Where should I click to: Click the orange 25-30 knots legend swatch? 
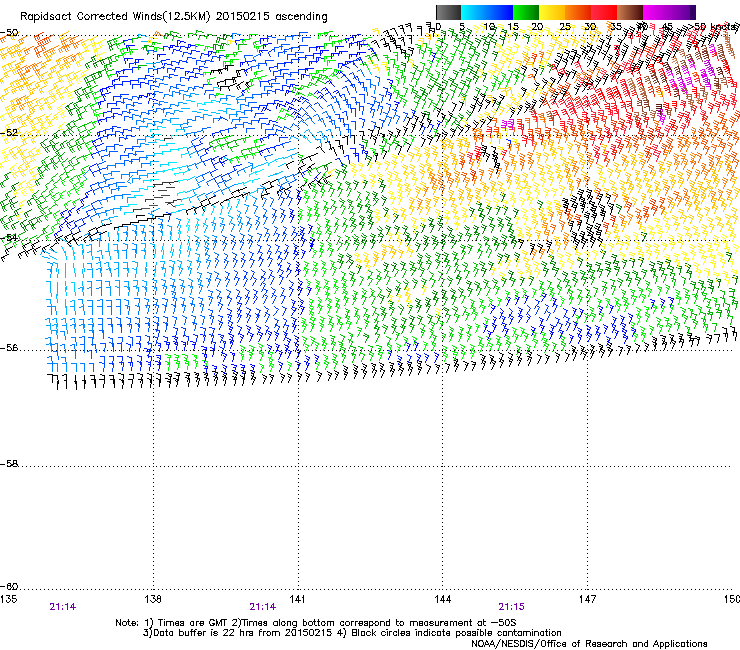[x=578, y=12]
